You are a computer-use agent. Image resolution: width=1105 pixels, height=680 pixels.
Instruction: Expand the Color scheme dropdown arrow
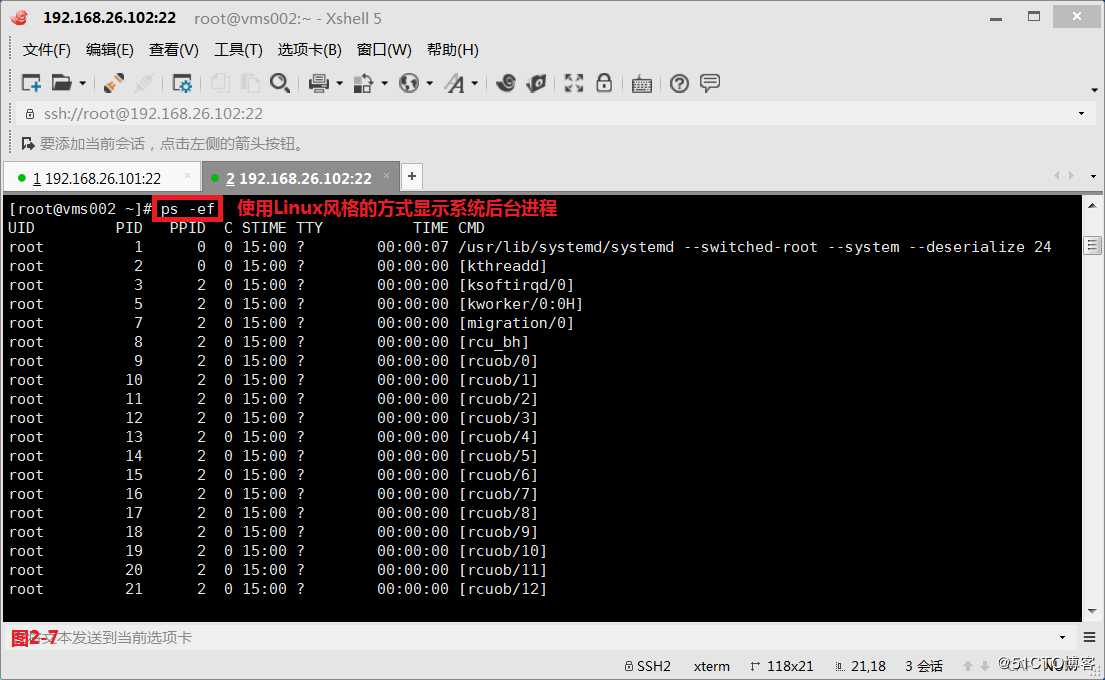coord(384,83)
